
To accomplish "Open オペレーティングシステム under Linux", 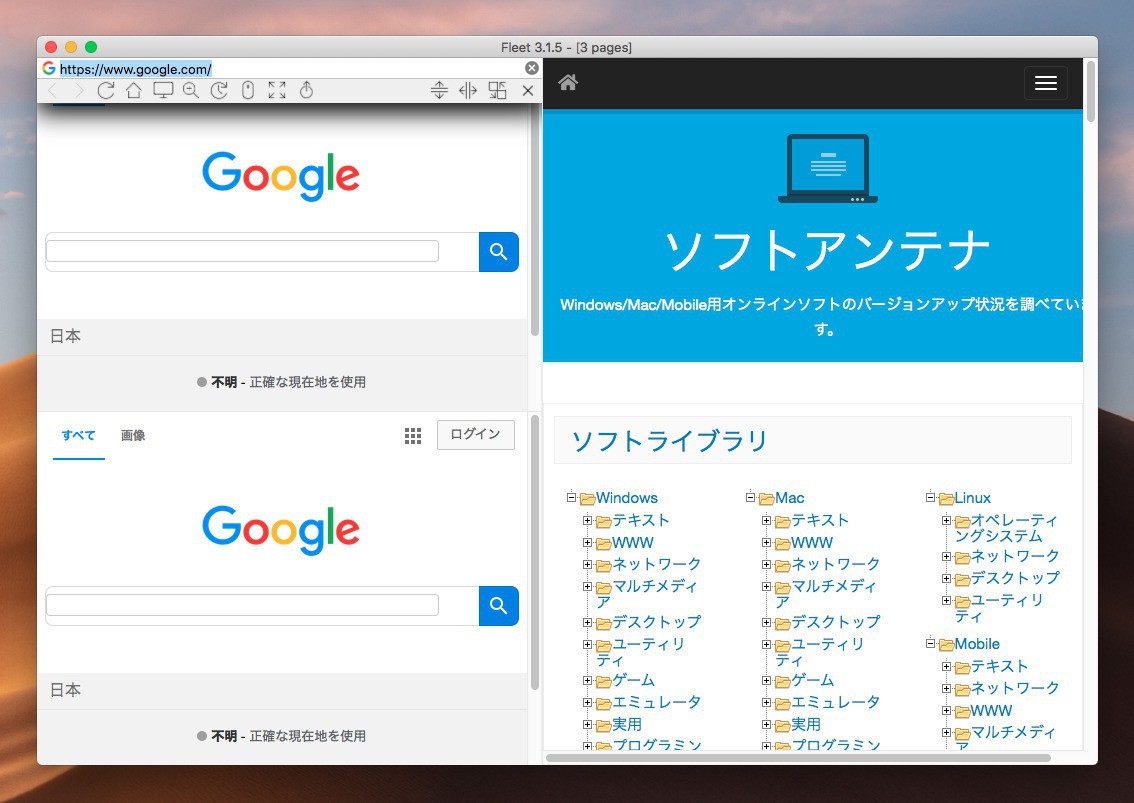I will coord(1006,527).
